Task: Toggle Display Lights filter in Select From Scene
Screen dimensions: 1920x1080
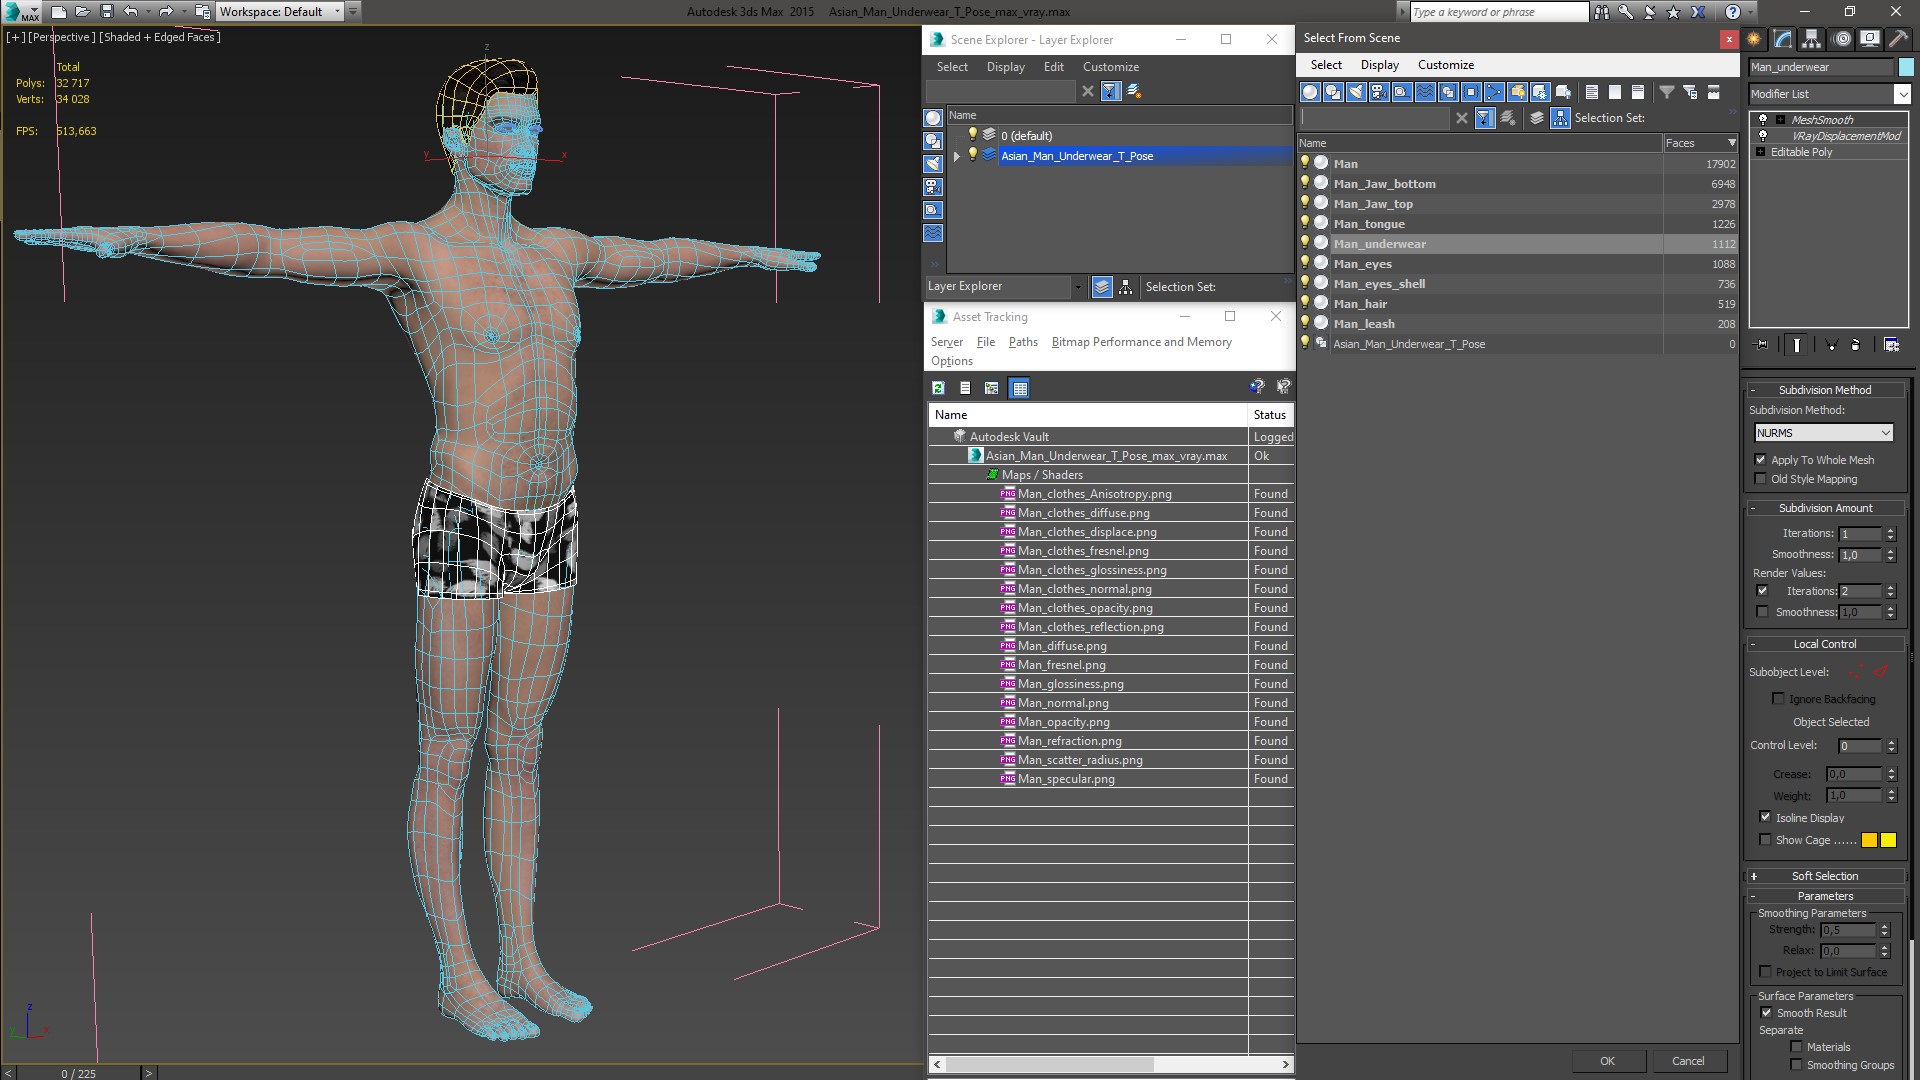Action: [1356, 92]
